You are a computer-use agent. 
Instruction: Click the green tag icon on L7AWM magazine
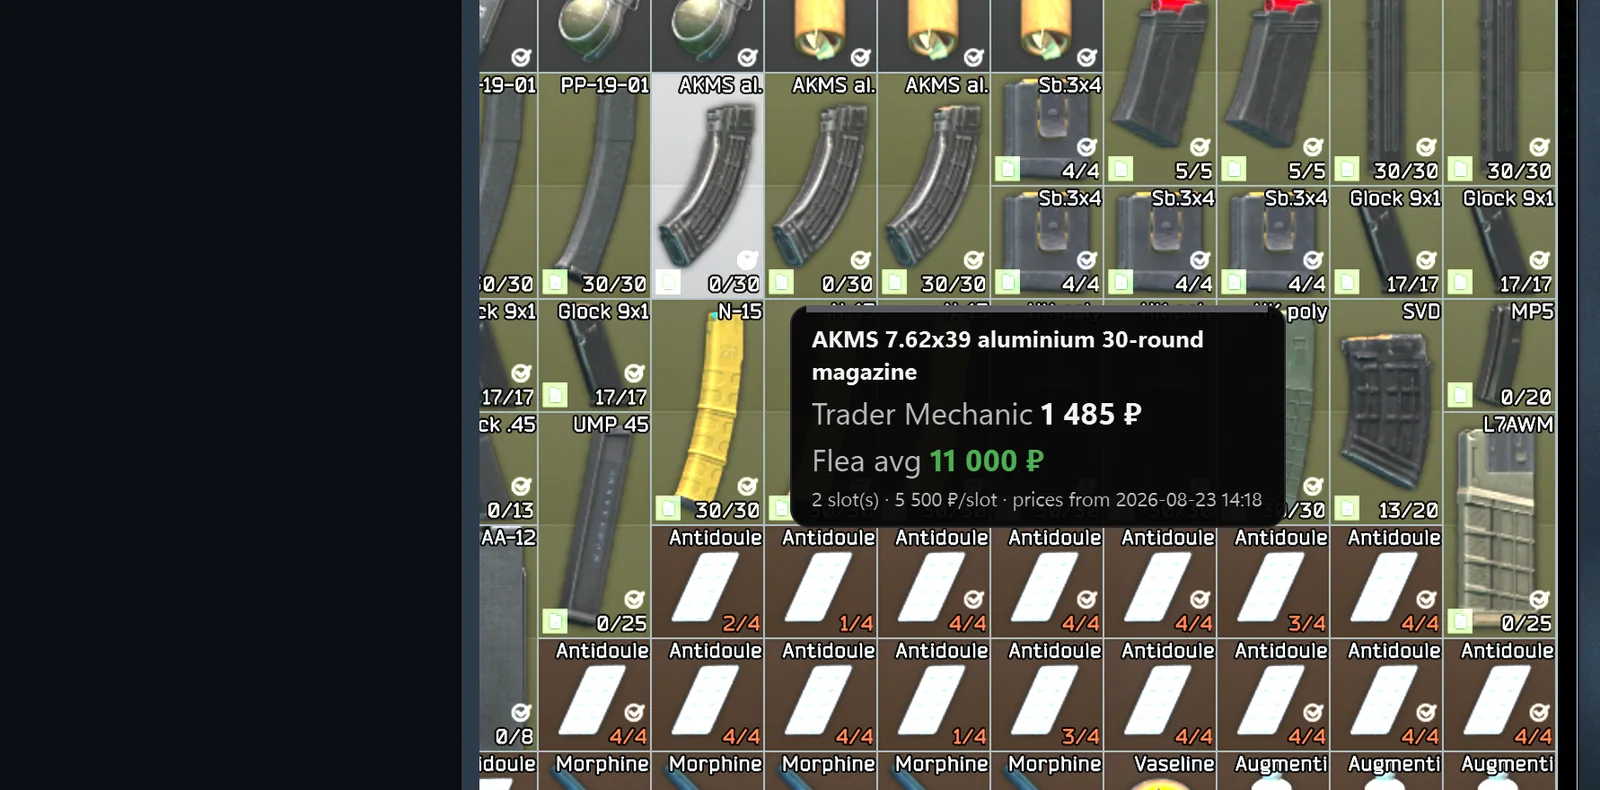1460,622
